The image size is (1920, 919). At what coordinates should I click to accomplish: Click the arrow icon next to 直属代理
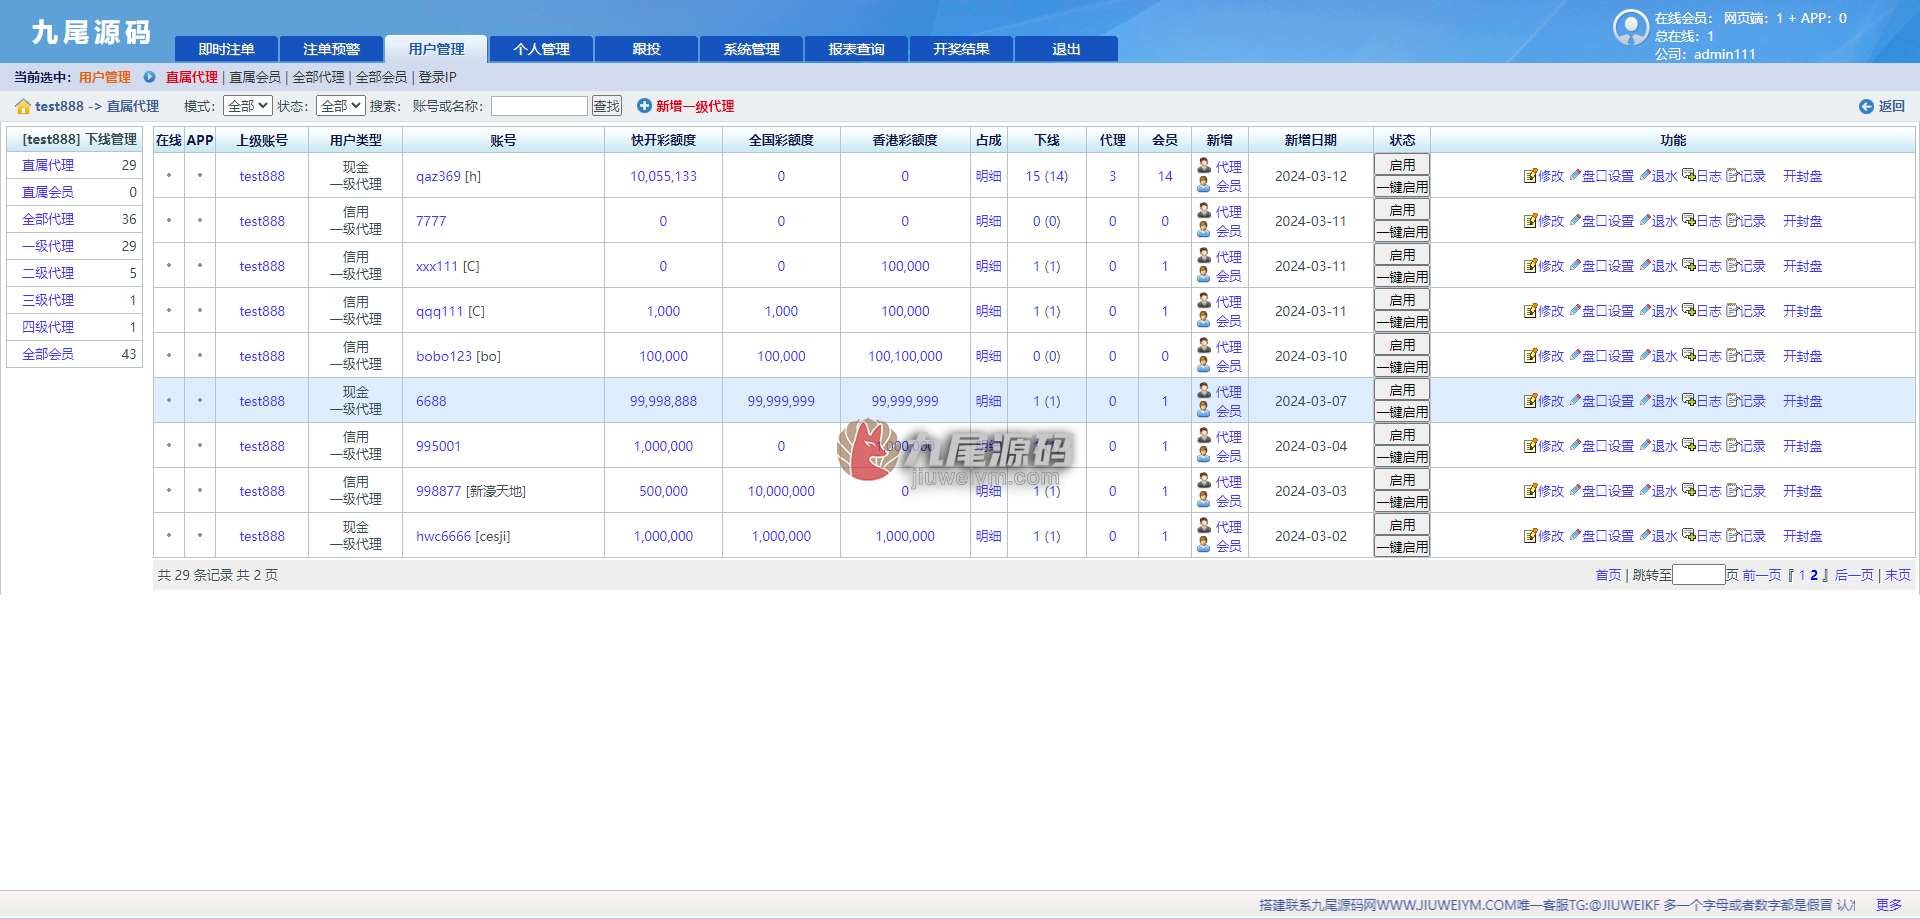pos(149,77)
